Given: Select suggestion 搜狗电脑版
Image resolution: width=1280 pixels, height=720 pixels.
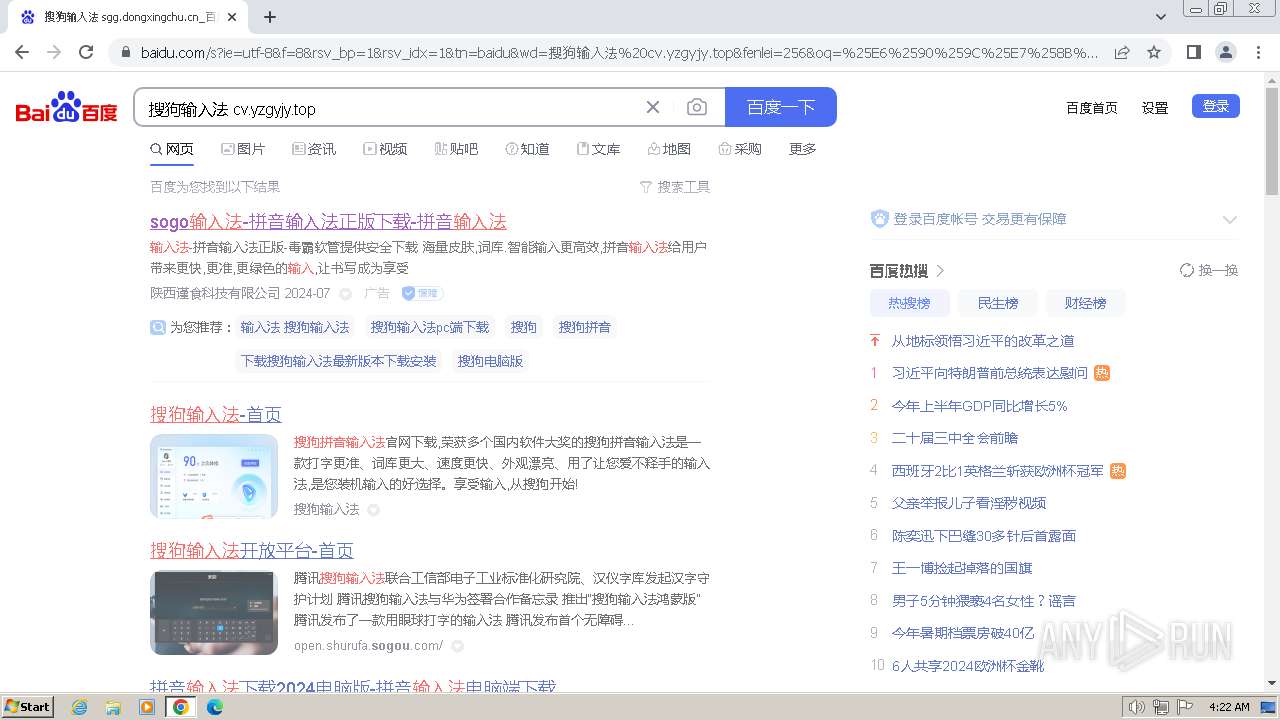Looking at the screenshot, I should tap(490, 361).
